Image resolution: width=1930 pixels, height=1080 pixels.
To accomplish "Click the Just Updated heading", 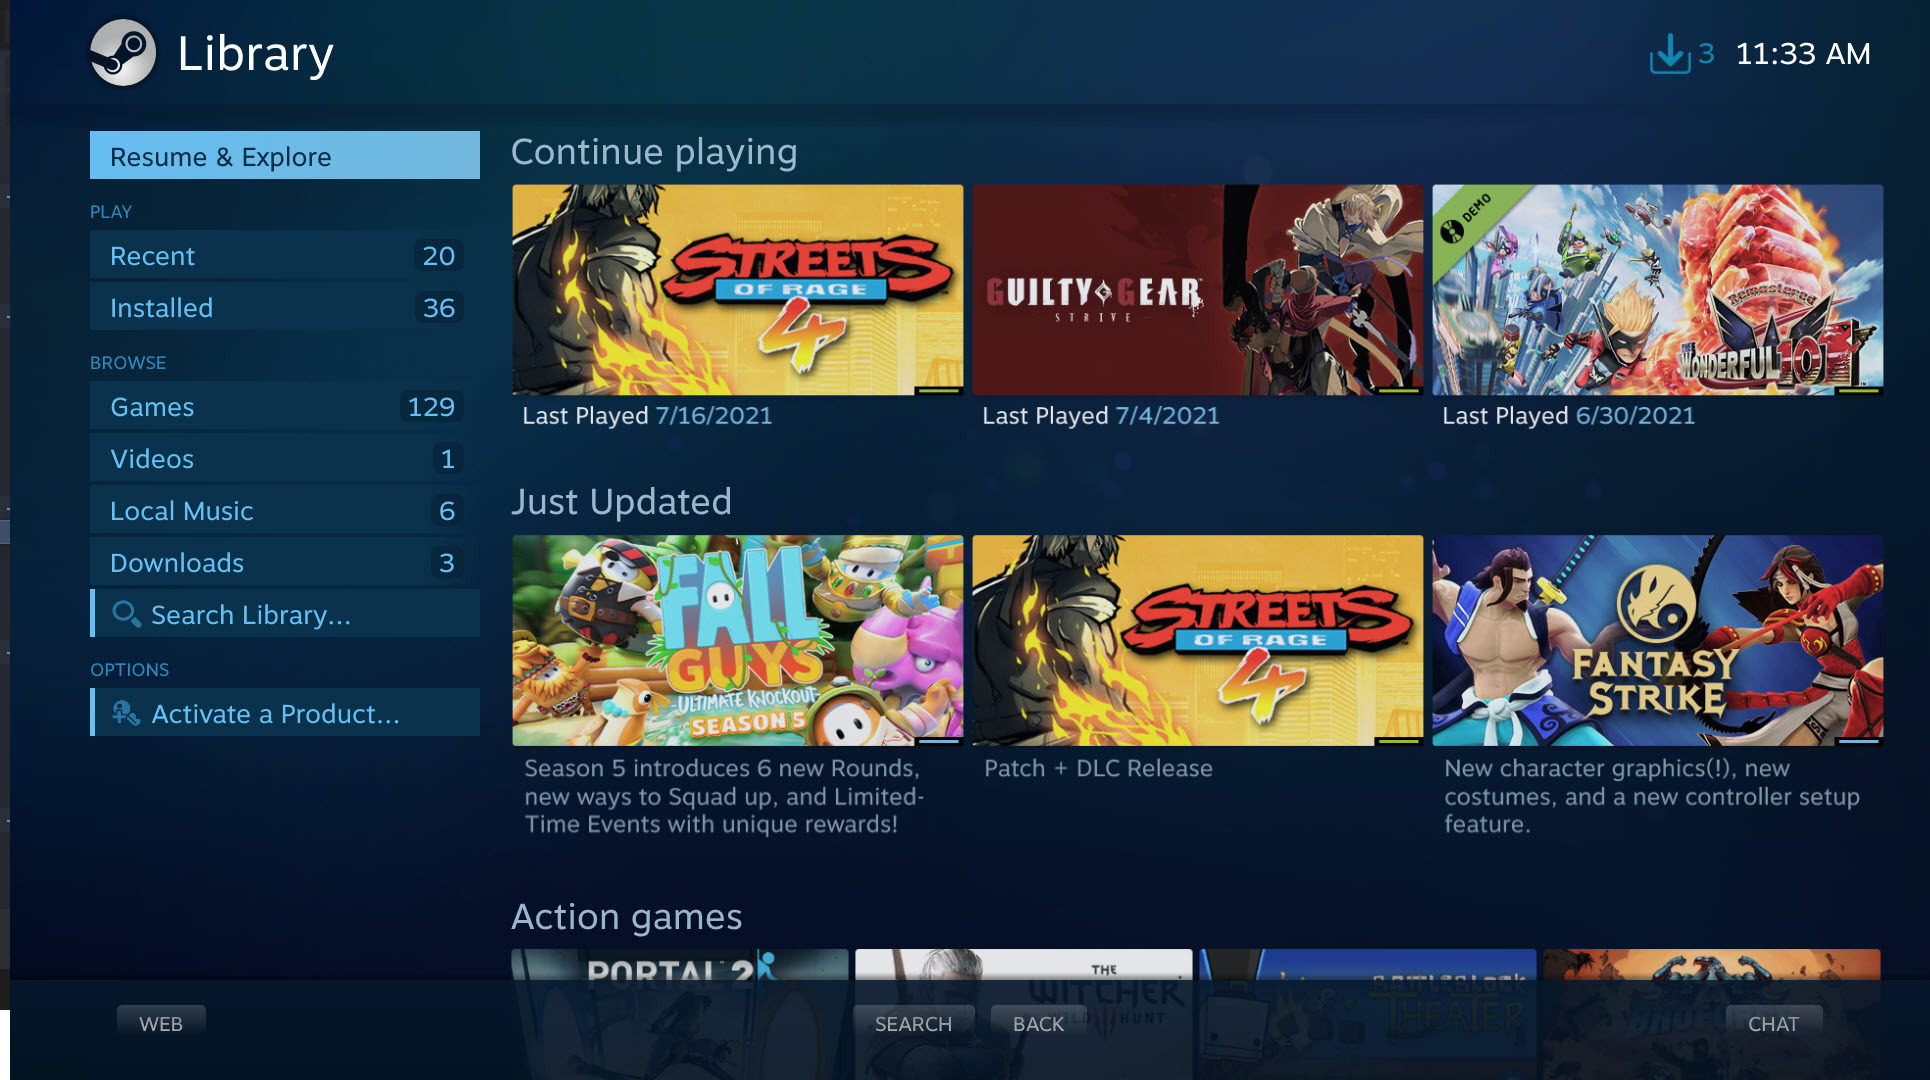I will click(621, 502).
